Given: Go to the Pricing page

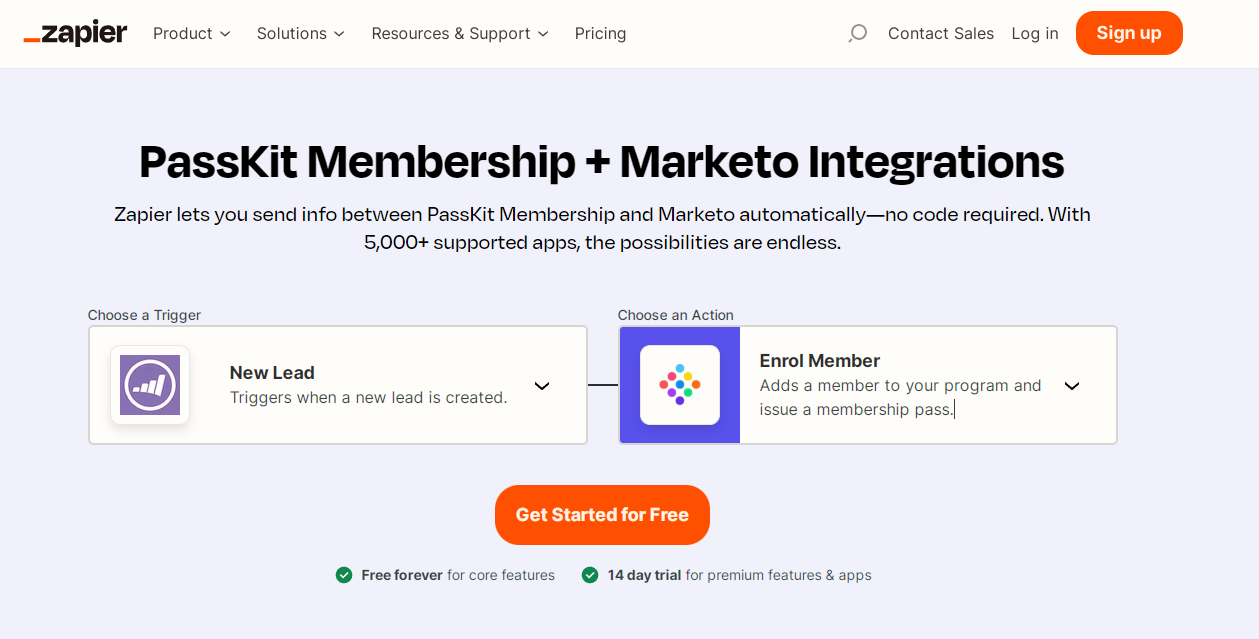Looking at the screenshot, I should pos(600,34).
